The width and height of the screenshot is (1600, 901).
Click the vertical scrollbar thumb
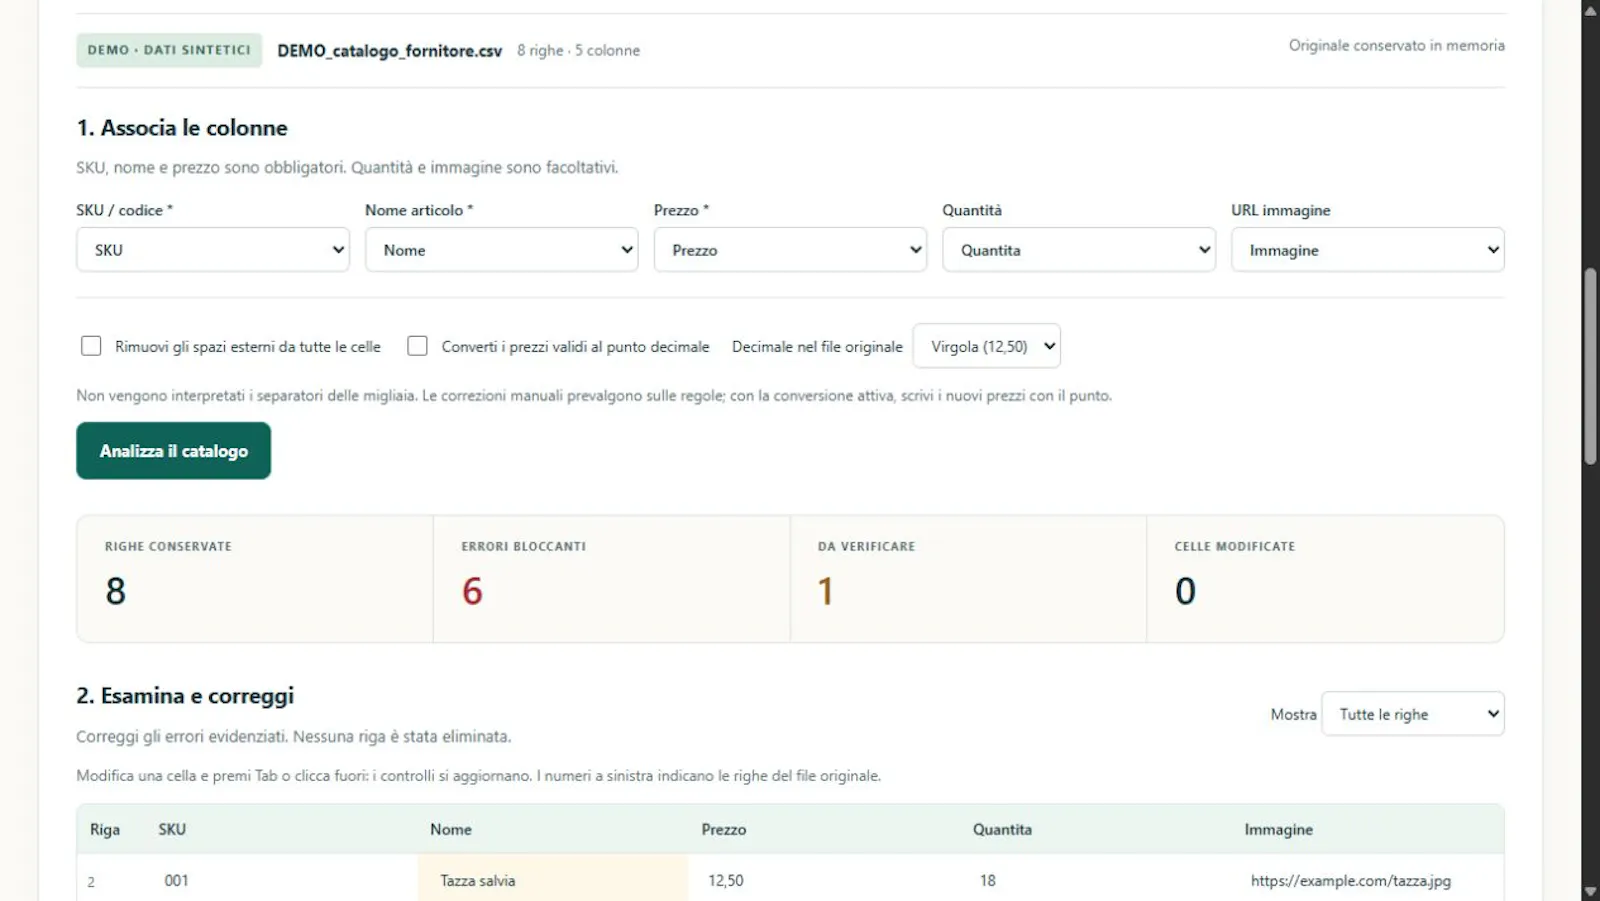click(1590, 366)
